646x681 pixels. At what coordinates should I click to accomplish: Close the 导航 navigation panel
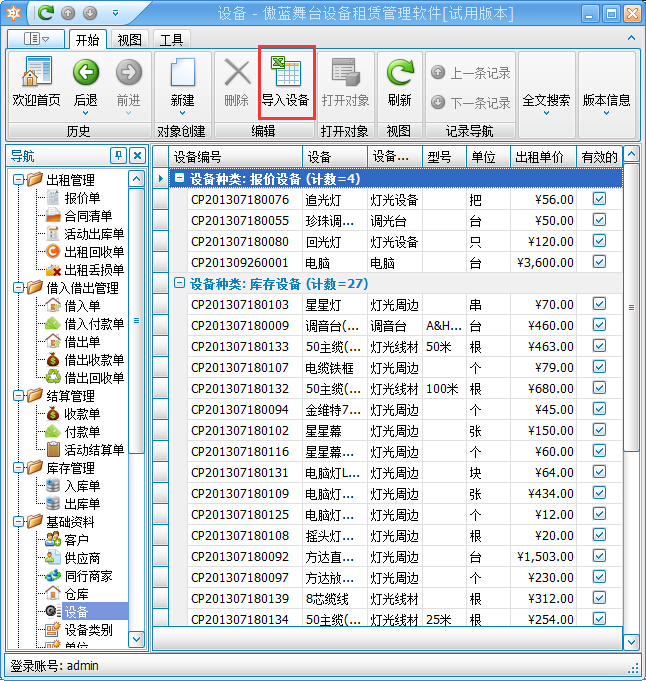click(x=137, y=155)
